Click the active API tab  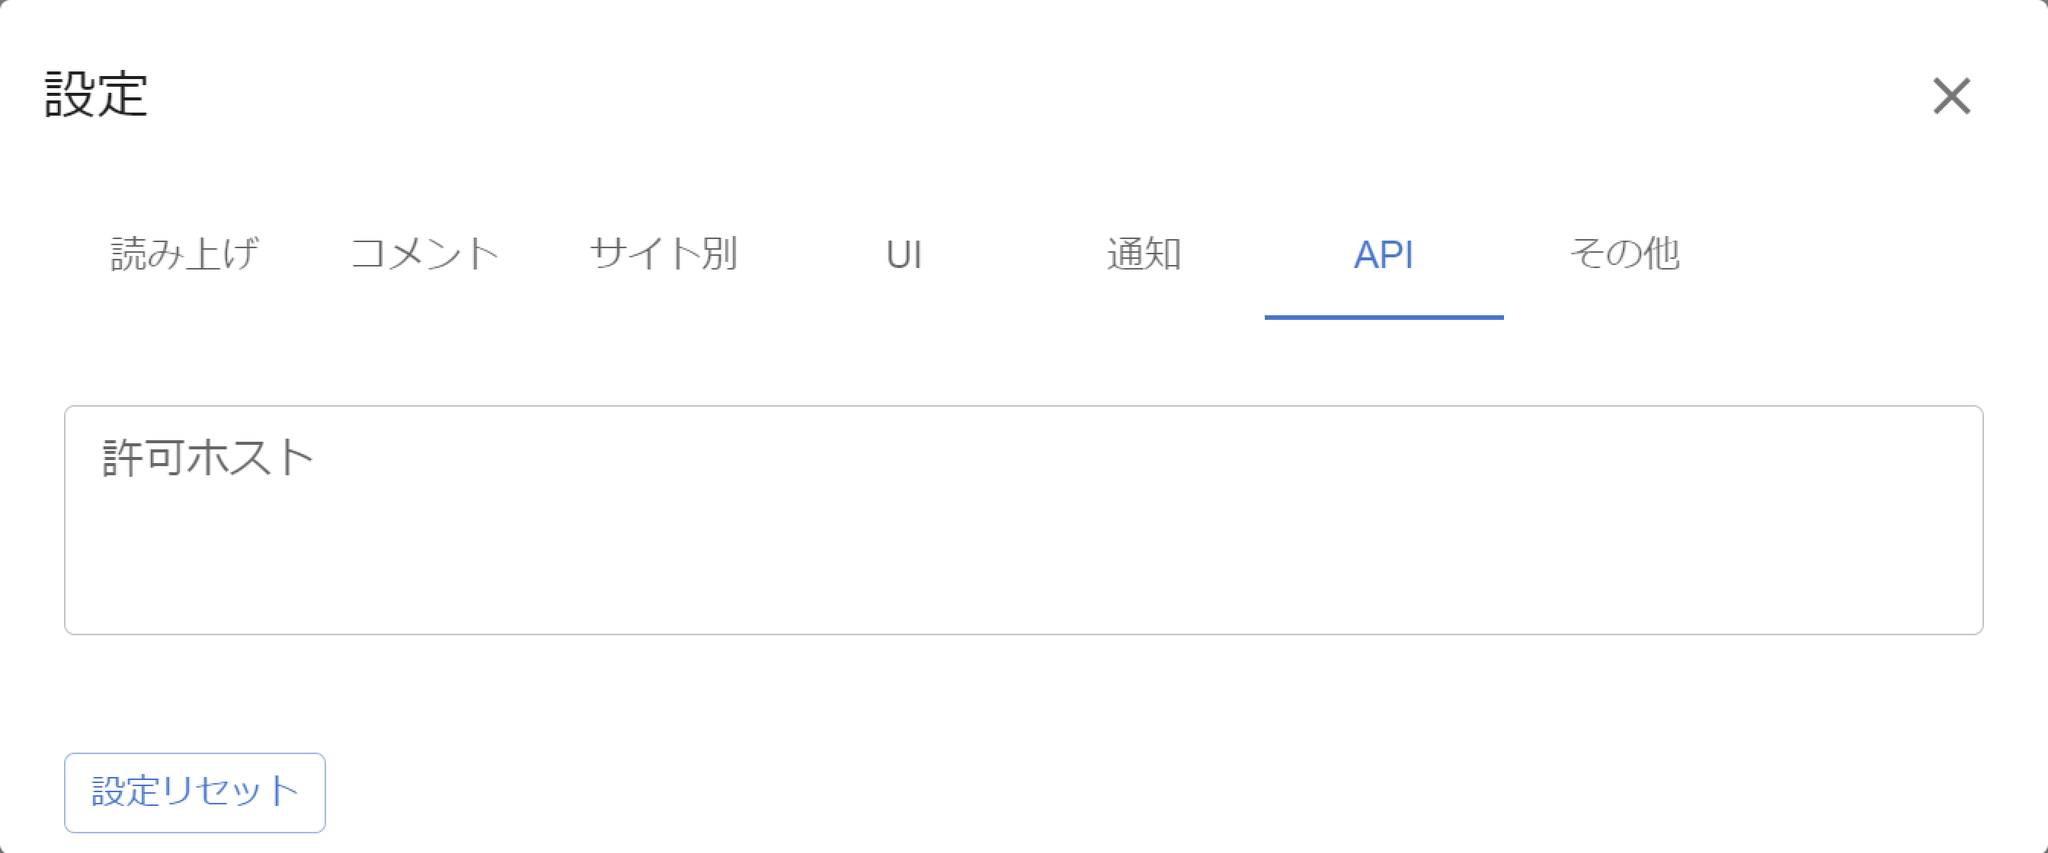click(x=1383, y=254)
